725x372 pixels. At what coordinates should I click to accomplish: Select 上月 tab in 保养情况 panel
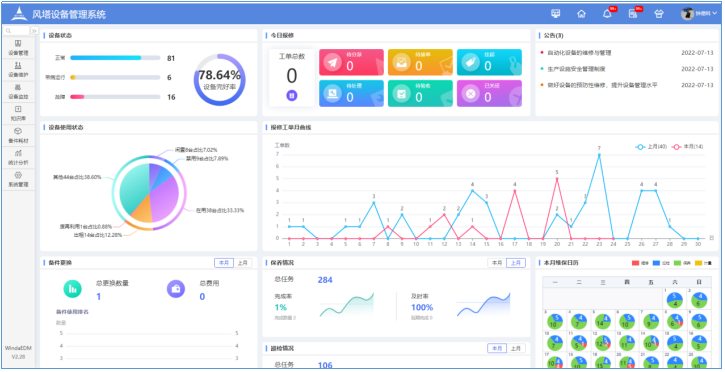[x=516, y=262]
